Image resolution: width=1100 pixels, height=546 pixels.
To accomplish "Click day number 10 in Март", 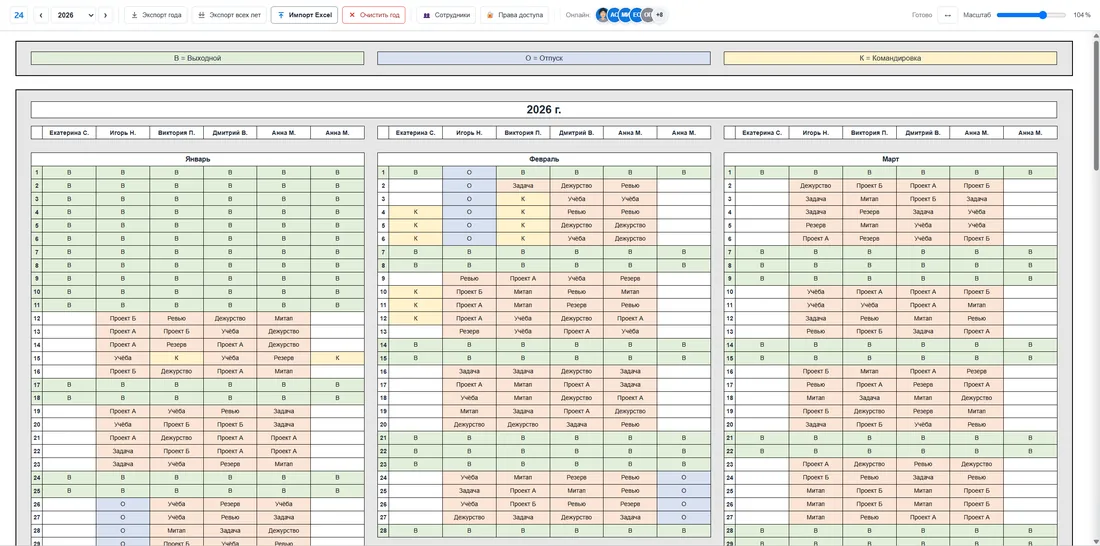I will (x=730, y=292).
